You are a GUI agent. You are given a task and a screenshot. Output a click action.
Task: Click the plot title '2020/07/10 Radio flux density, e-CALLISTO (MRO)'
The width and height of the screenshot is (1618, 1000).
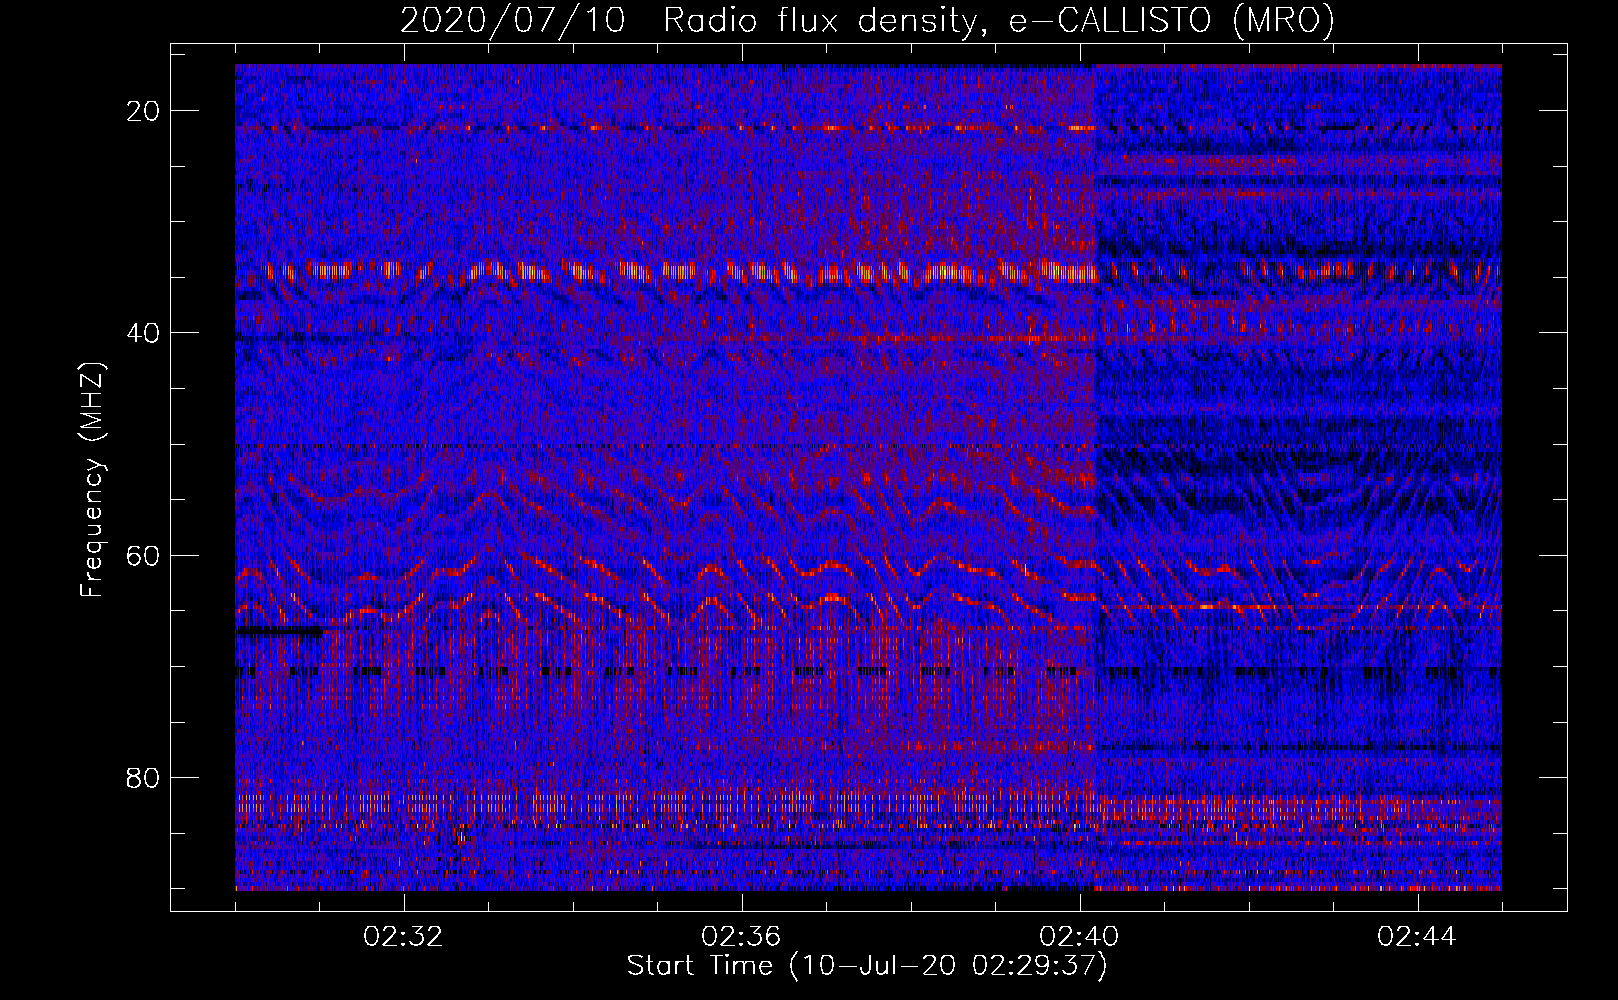tap(868, 20)
